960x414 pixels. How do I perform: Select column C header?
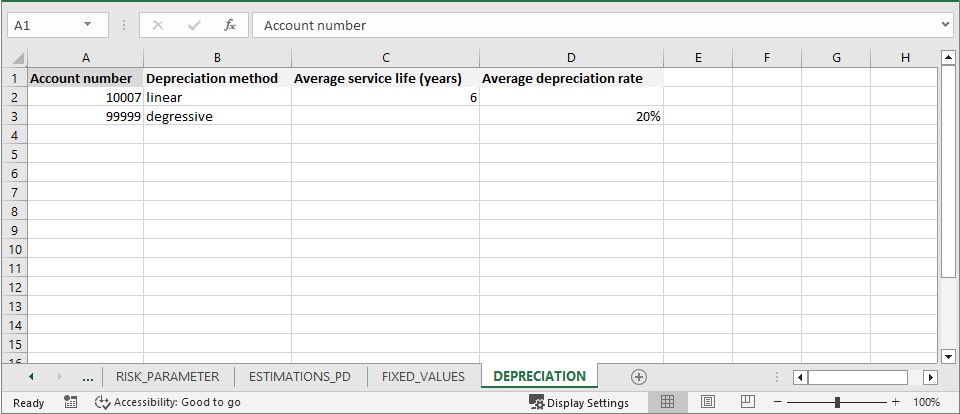click(x=386, y=58)
